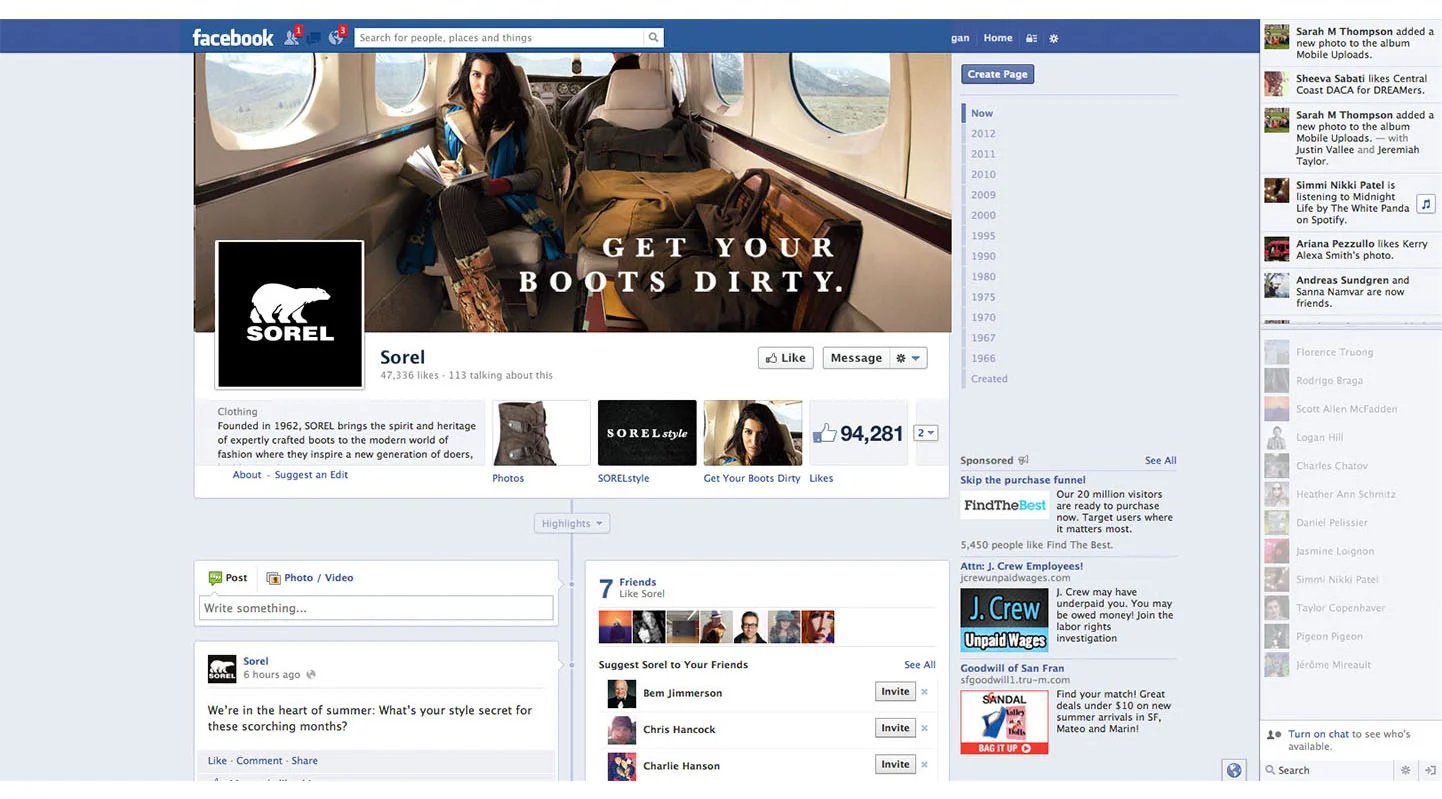Click the search magnifier button in header
This screenshot has width=1442, height=799.
click(653, 38)
